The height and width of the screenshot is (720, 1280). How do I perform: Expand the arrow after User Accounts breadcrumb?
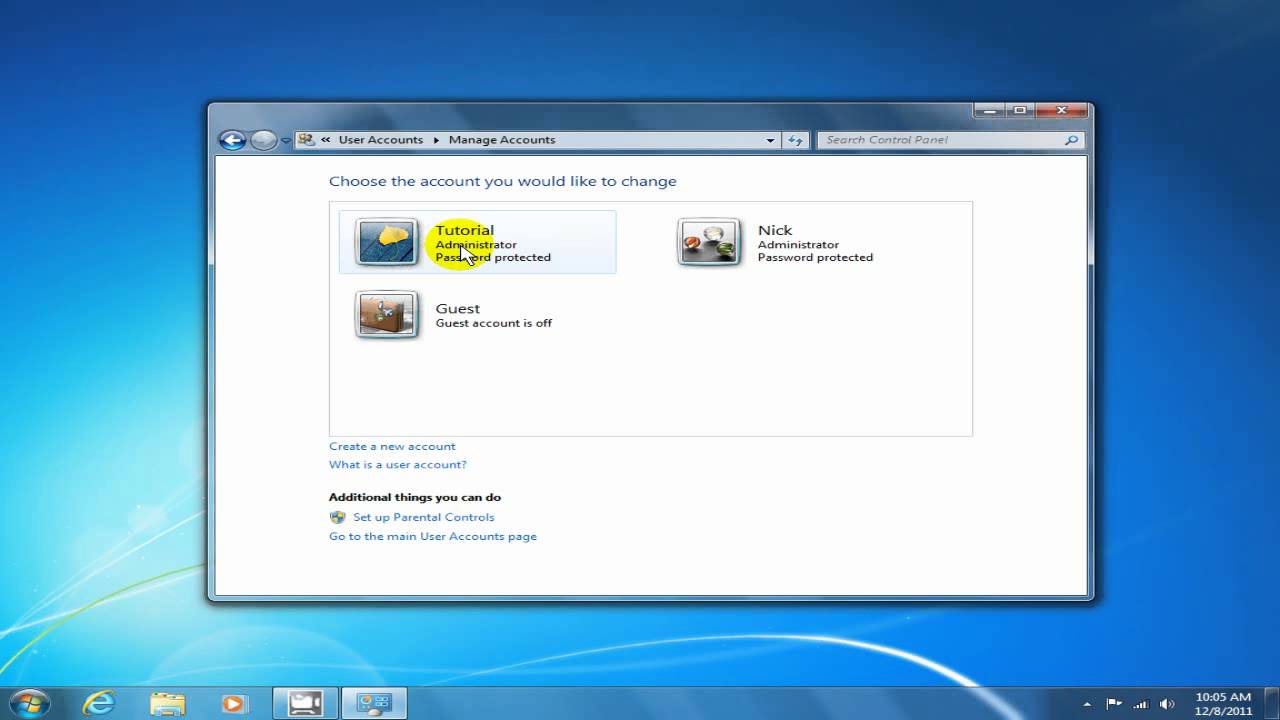coord(436,140)
